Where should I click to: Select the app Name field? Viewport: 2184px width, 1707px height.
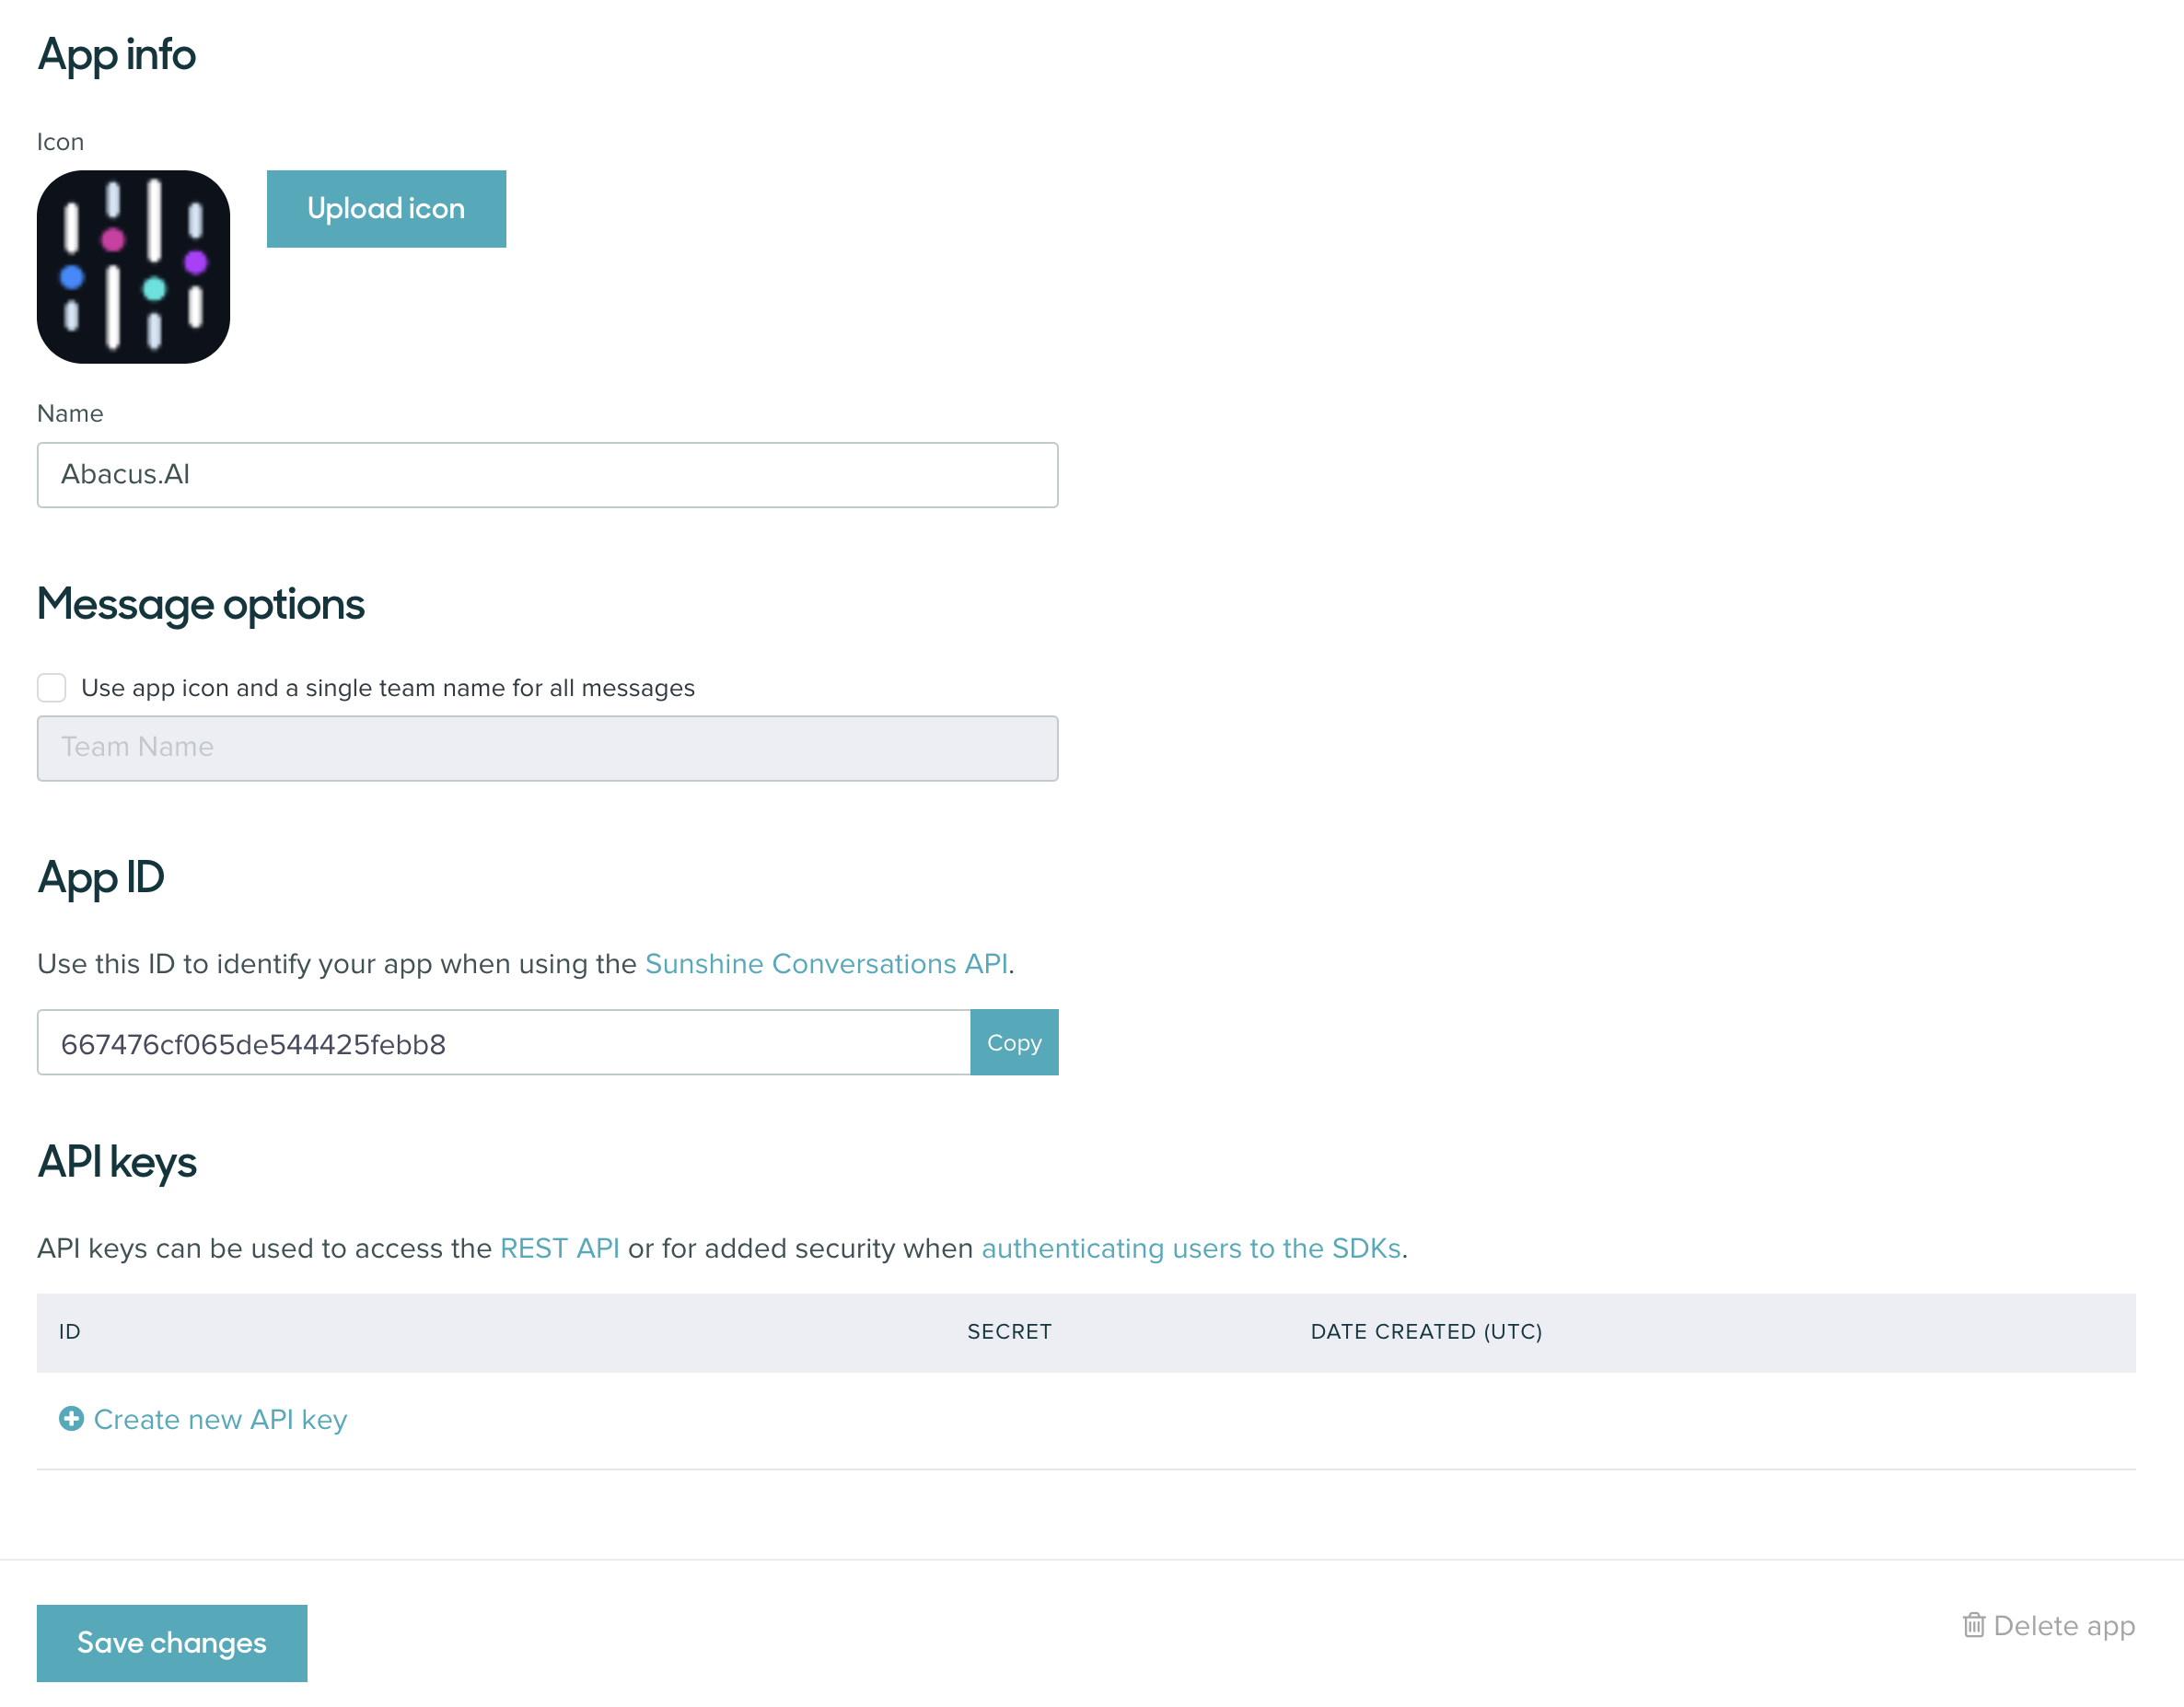[x=547, y=475]
